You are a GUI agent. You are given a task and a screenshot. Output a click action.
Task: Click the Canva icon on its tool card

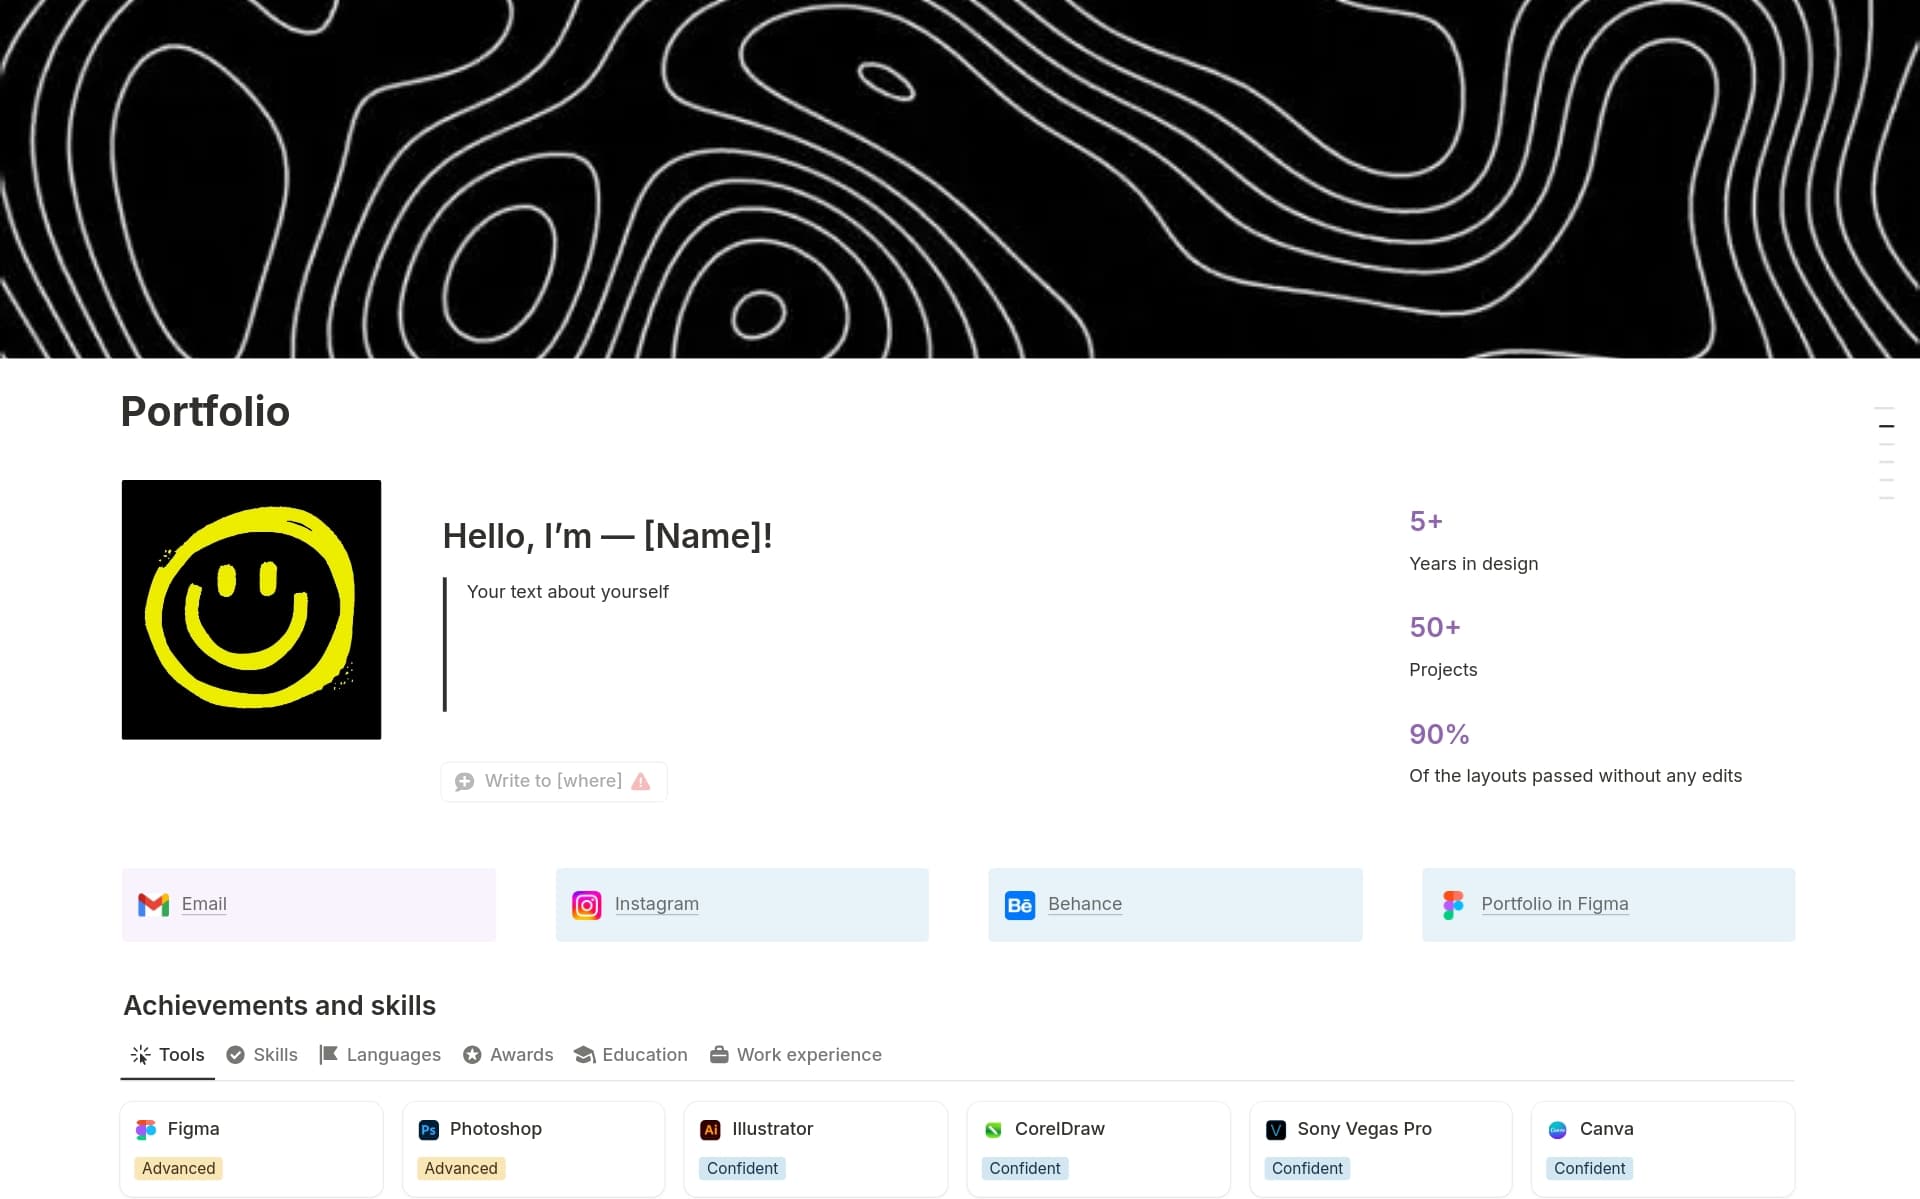point(1559,1129)
